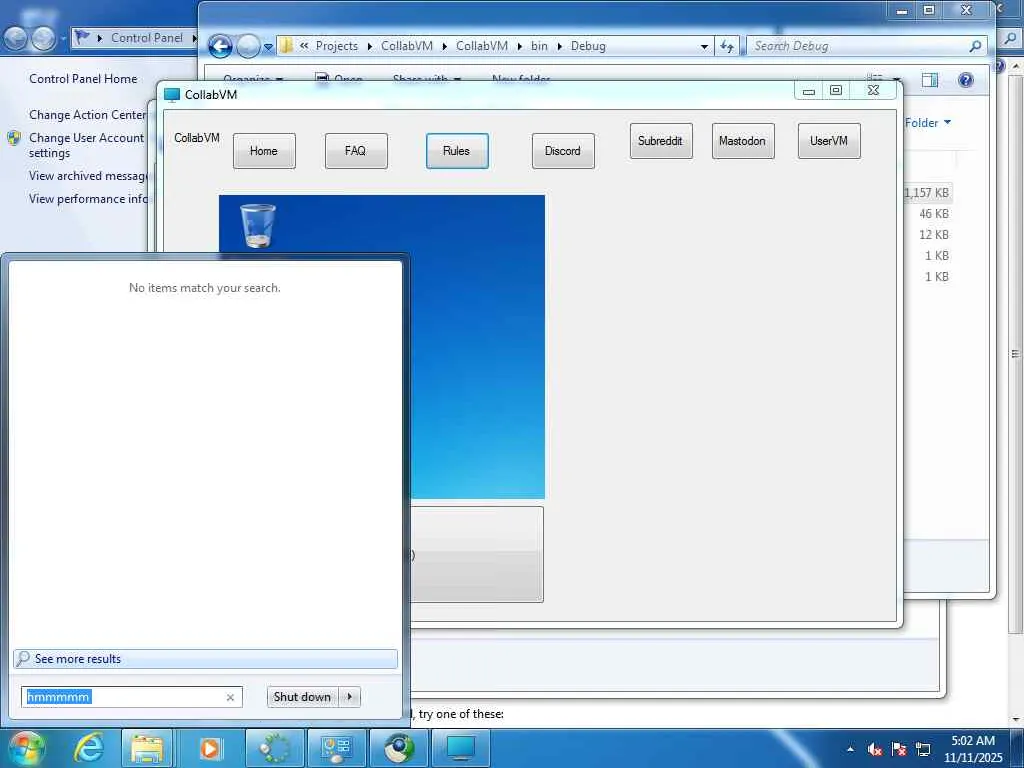Screen dimensions: 1024x768
Task: Go forward in Control Panel window
Action: click(x=43, y=39)
